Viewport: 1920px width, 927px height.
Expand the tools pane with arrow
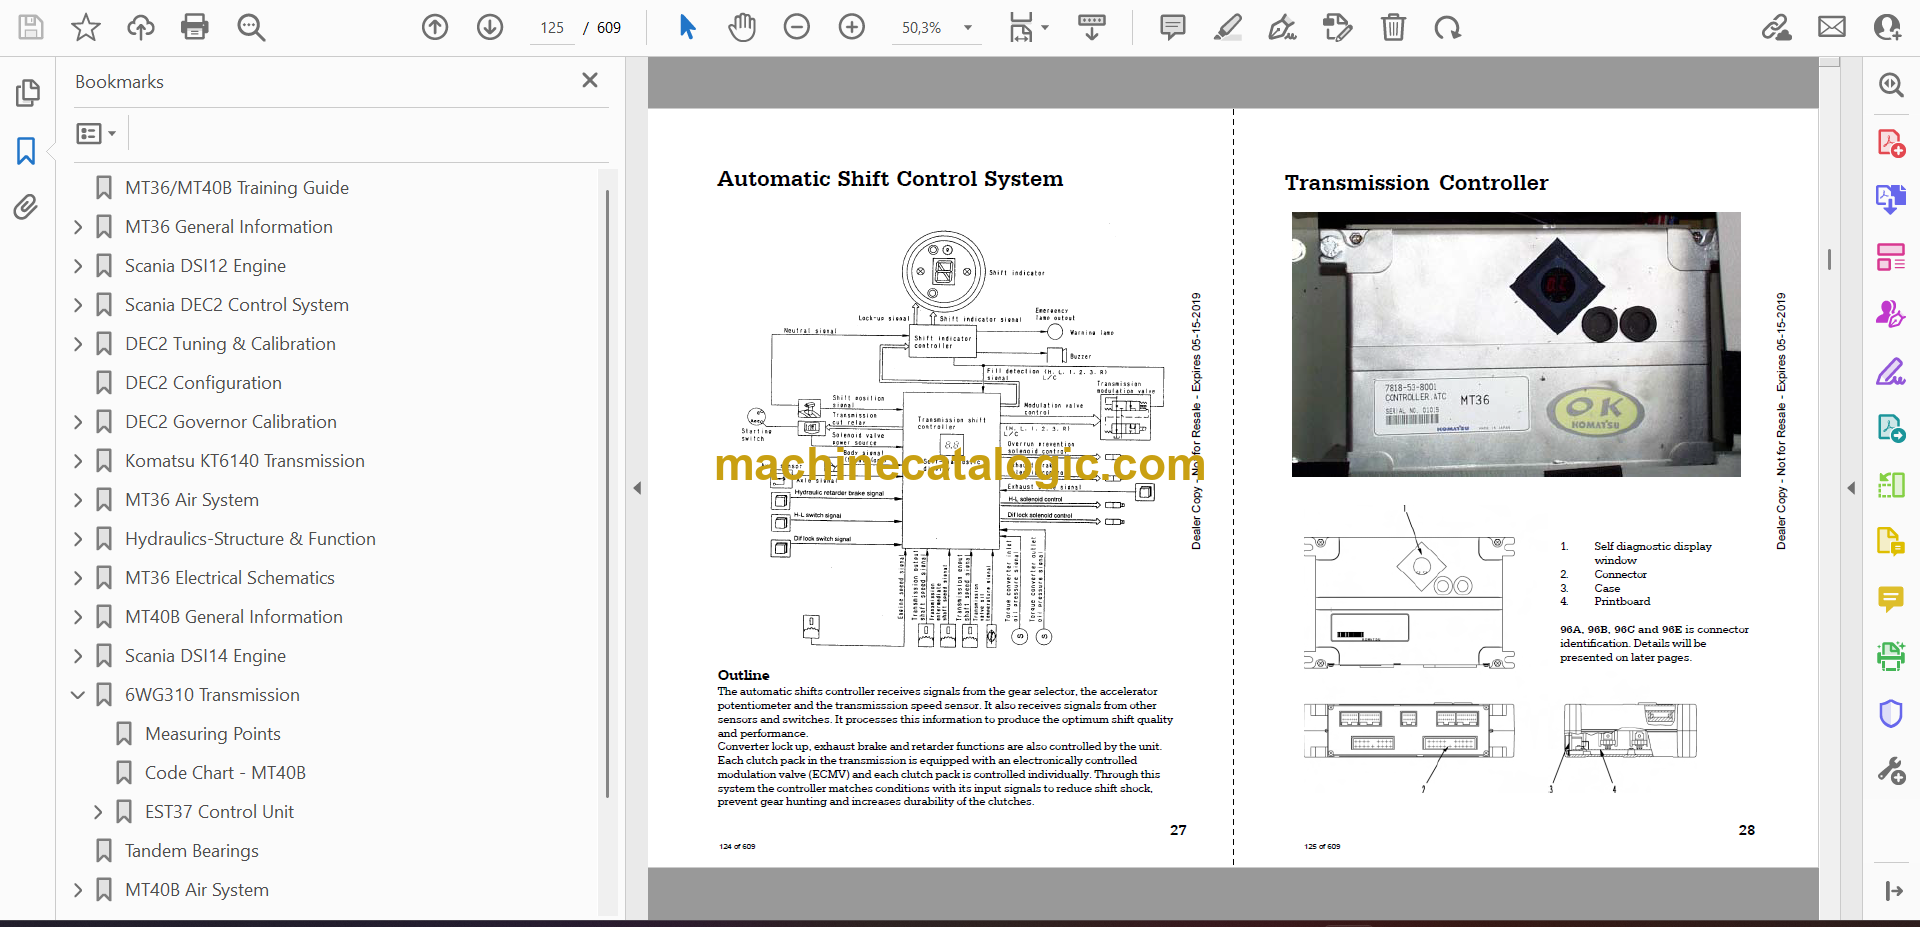[1893, 891]
